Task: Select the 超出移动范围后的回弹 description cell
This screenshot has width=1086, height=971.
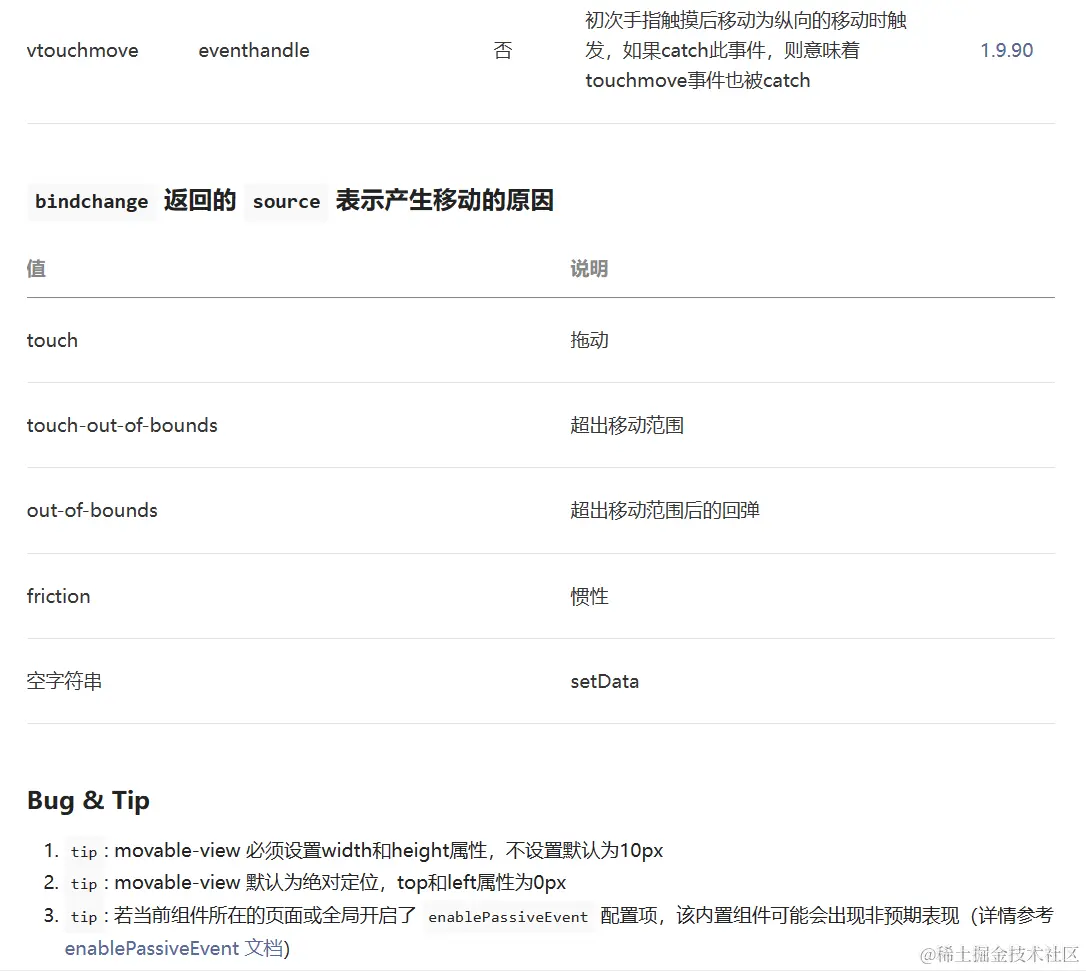Action: [665, 510]
